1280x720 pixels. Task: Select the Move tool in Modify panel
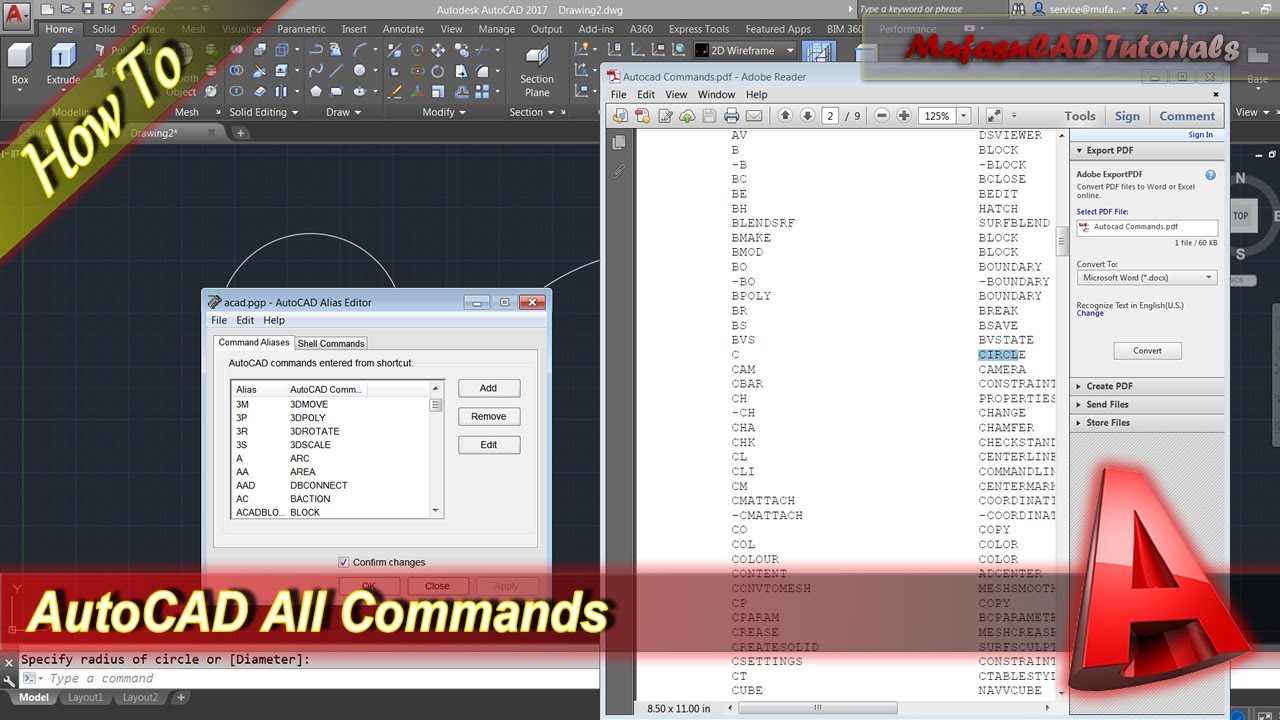[438, 50]
